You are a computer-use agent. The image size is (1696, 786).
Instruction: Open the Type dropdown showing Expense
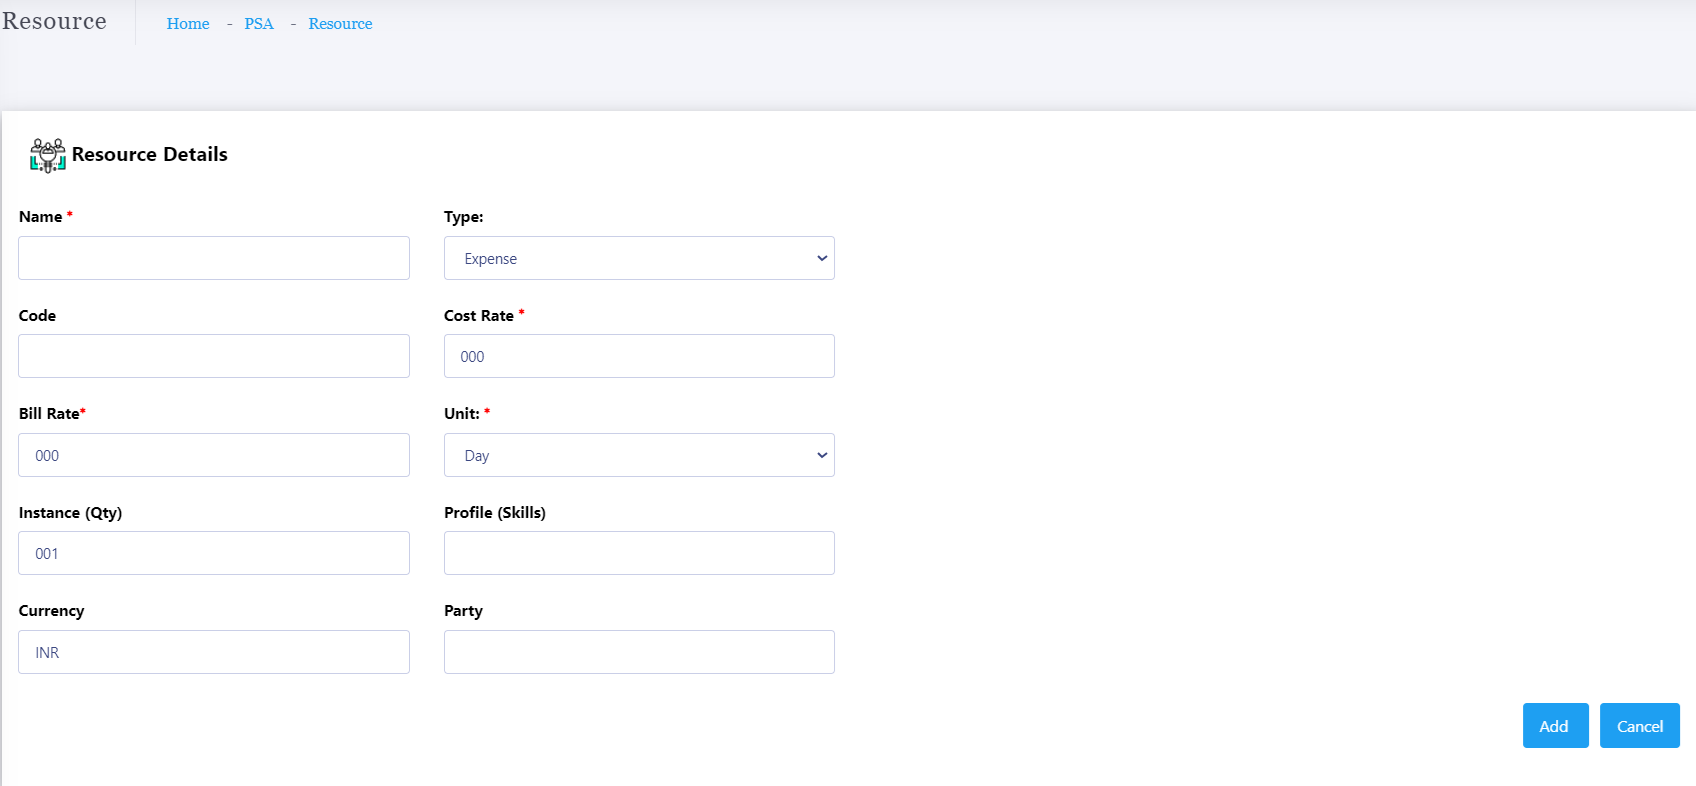[639, 258]
